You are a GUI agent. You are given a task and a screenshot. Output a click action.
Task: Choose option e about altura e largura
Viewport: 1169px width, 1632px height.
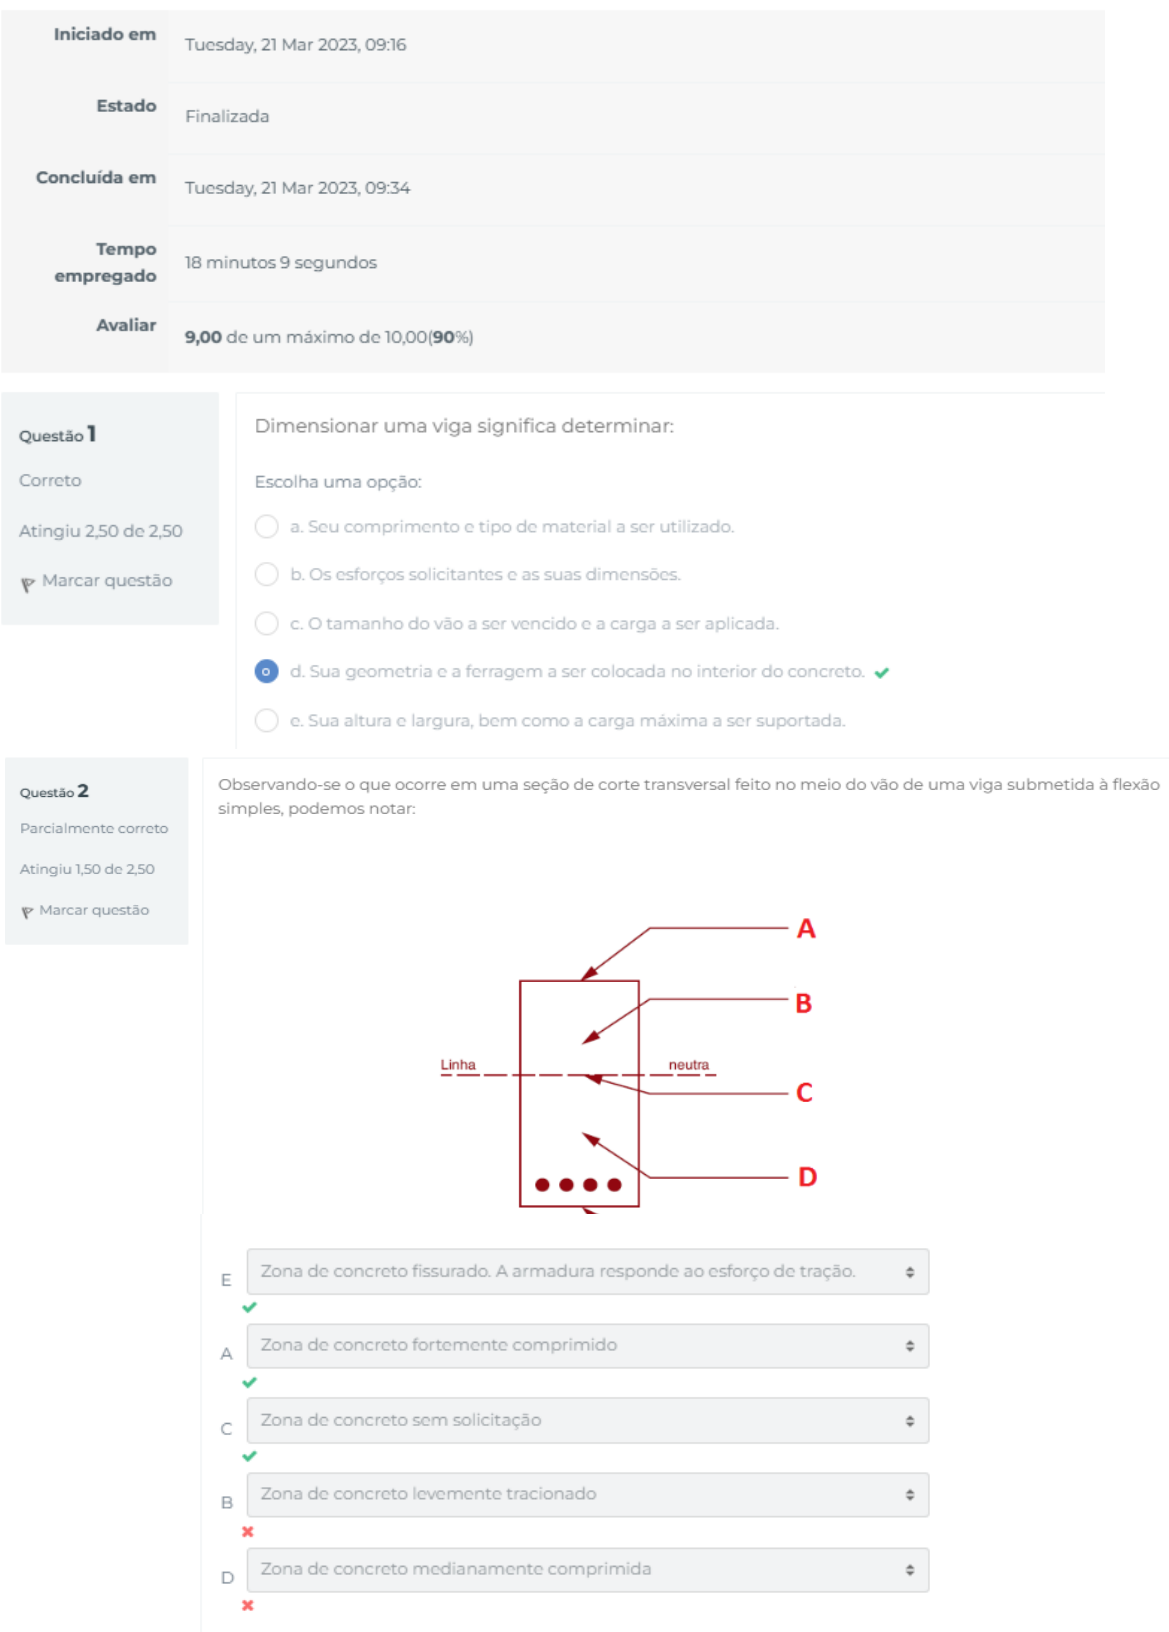coord(266,720)
